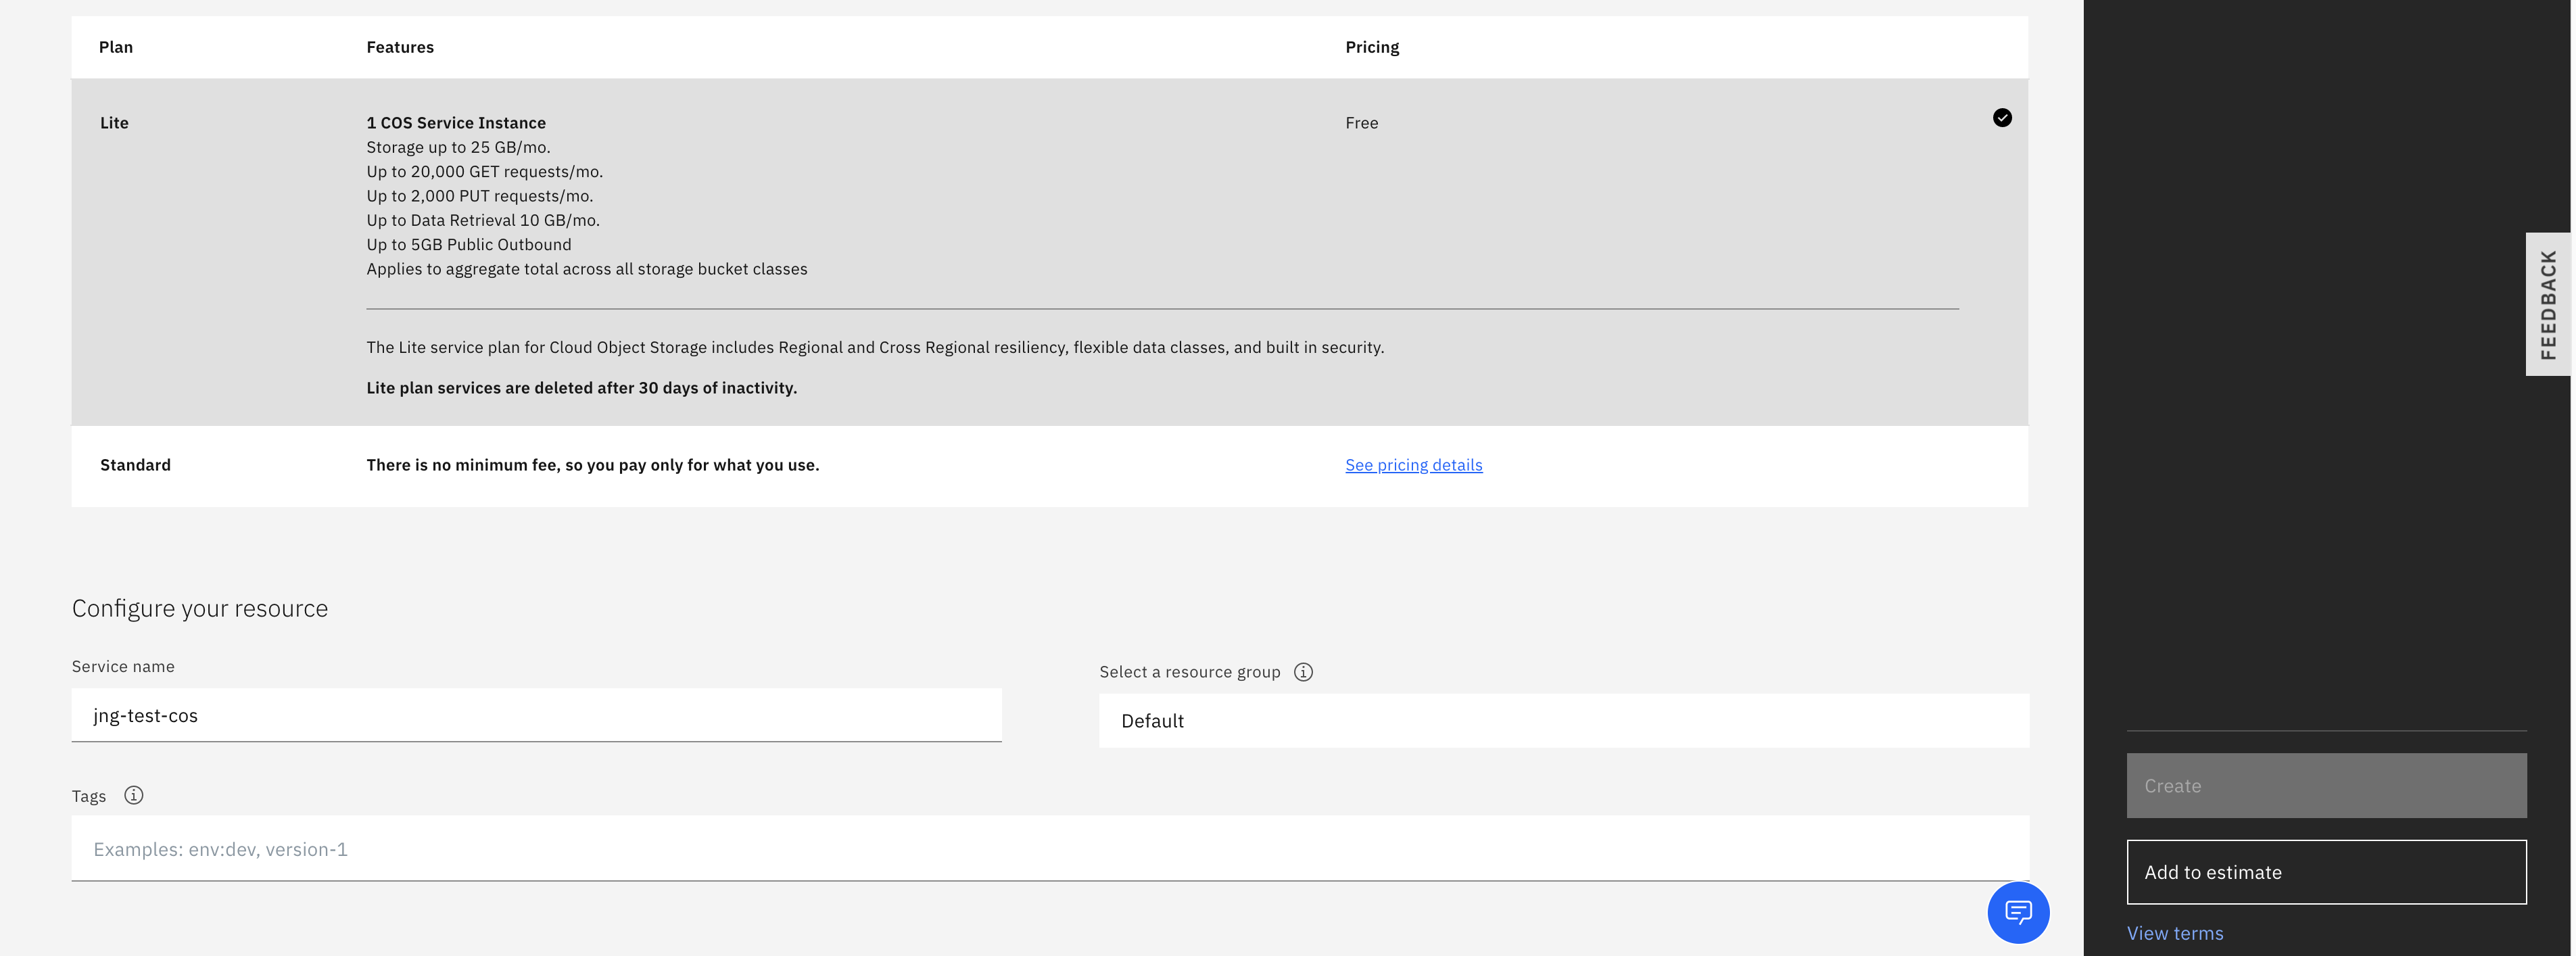Click 'There is no minimum fee' text

tap(592, 465)
